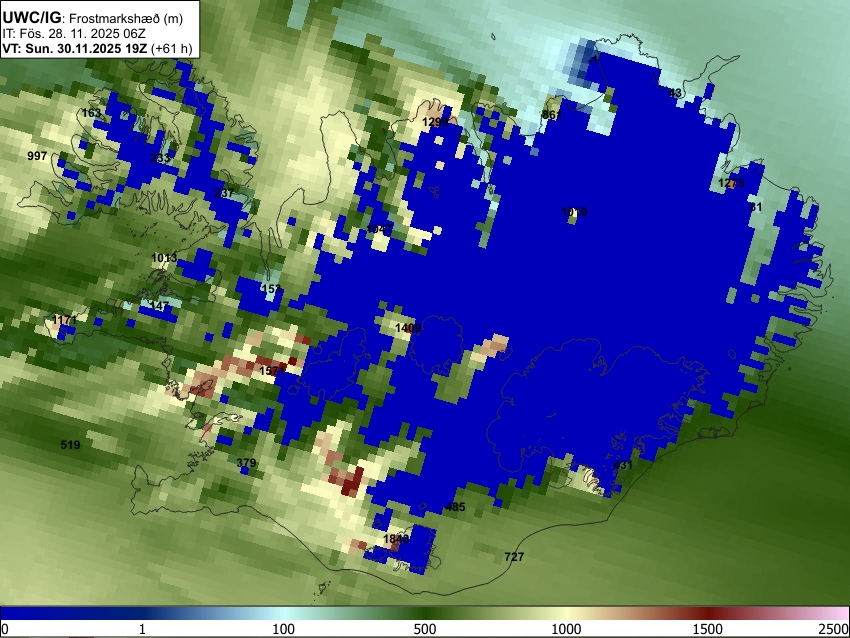Click the map value label '1171'
The height and width of the screenshot is (638, 850).
pyautogui.click(x=65, y=320)
